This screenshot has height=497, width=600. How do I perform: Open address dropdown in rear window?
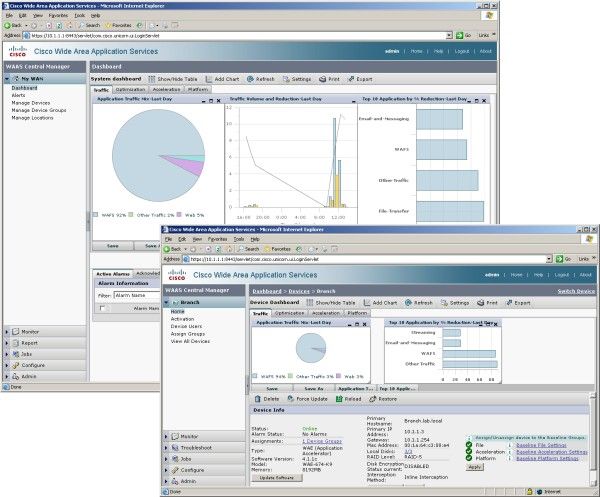coord(449,36)
